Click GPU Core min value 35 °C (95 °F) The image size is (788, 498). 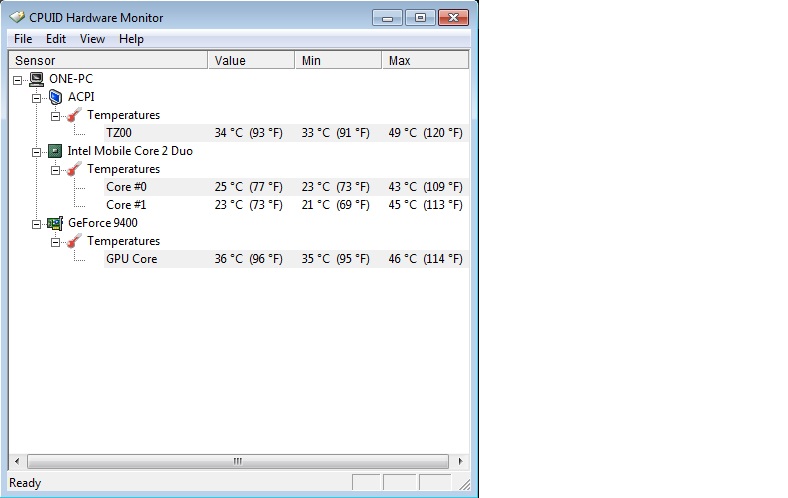(335, 259)
